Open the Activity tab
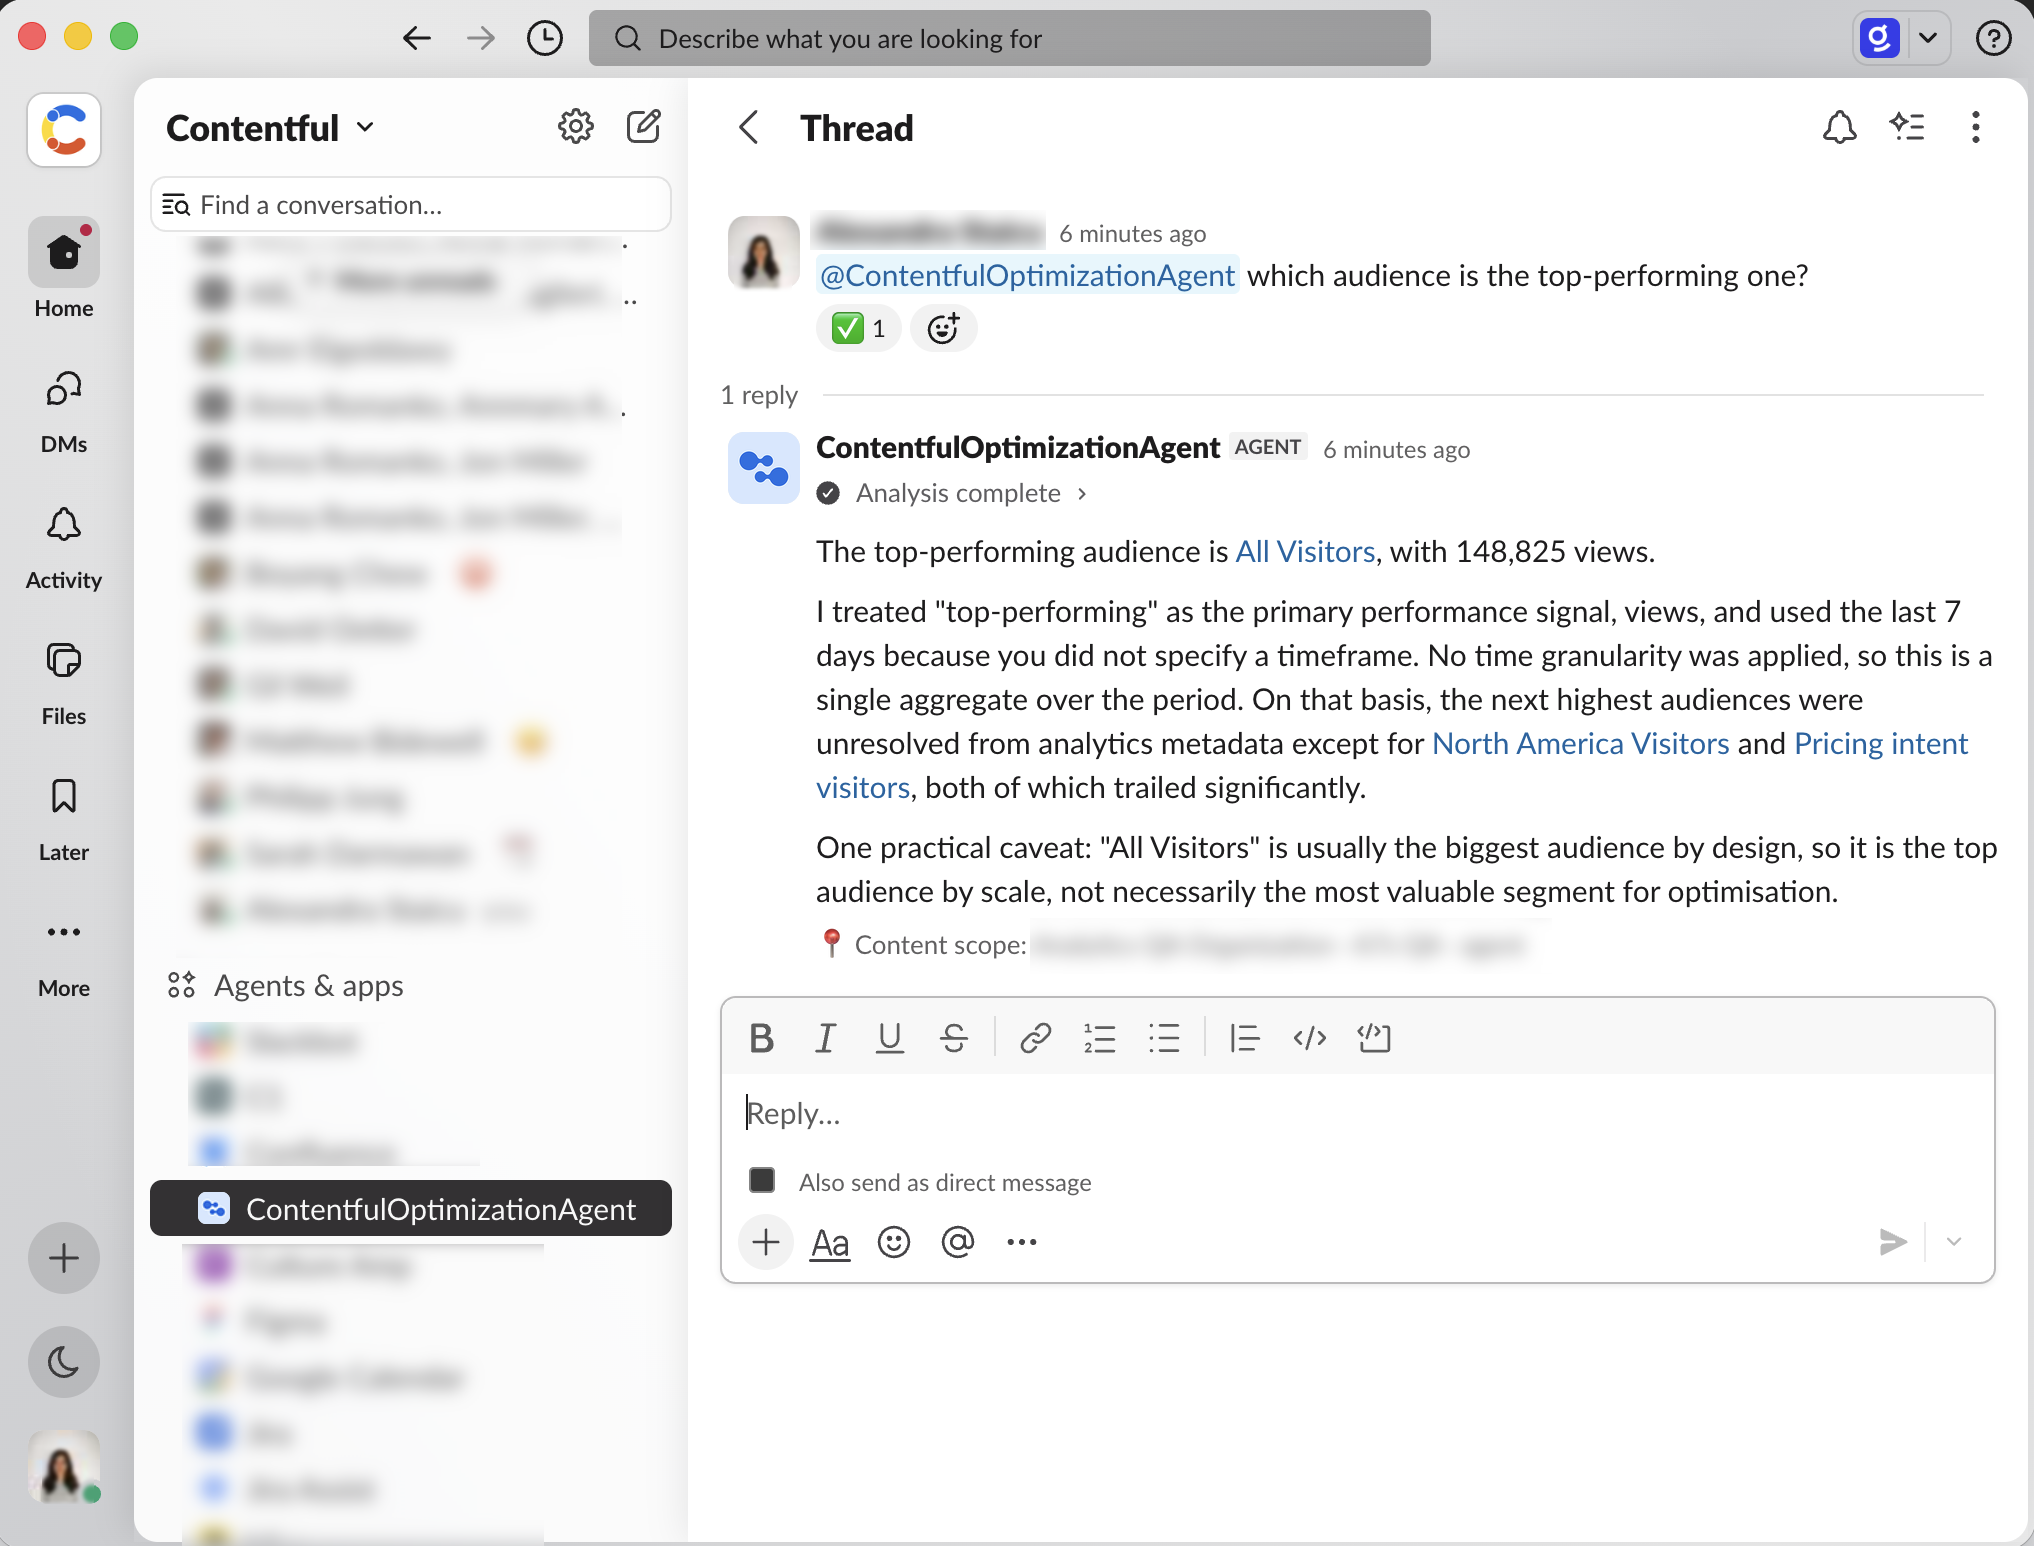This screenshot has height=1546, width=2034. pos(64,549)
